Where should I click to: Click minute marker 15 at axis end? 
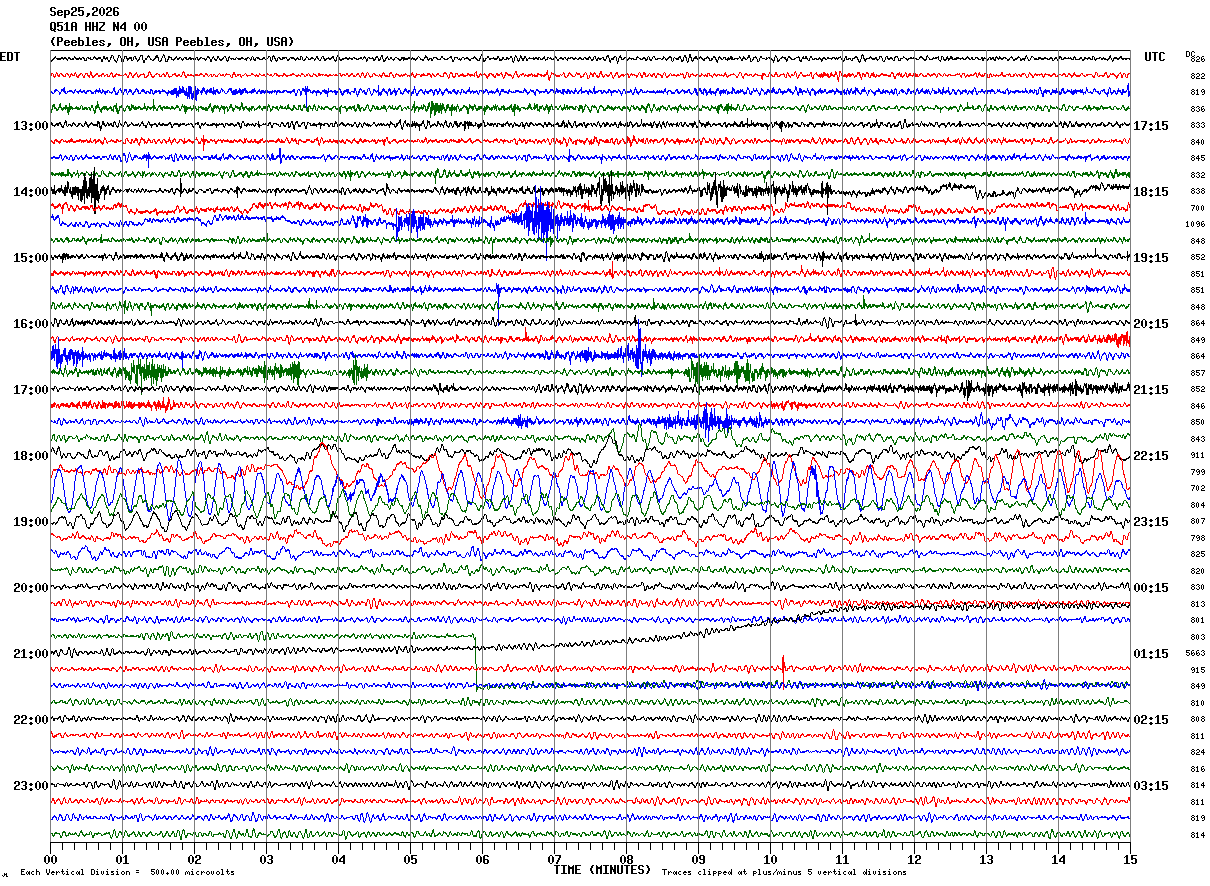coord(1130,859)
